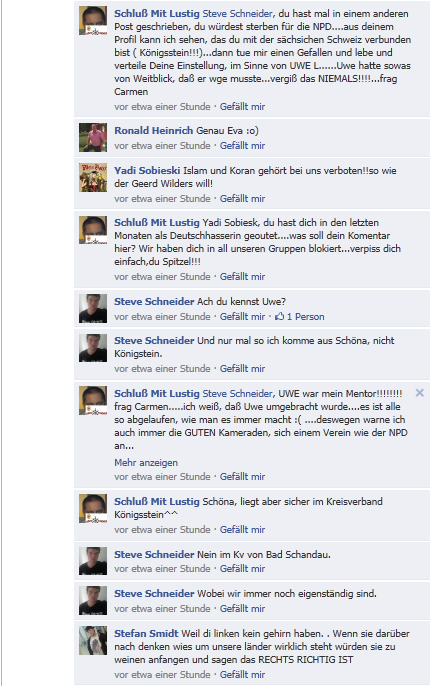Open Yadi Sobieski's avatar thumbnail
This screenshot has height=686, width=430.
[x=93, y=177]
